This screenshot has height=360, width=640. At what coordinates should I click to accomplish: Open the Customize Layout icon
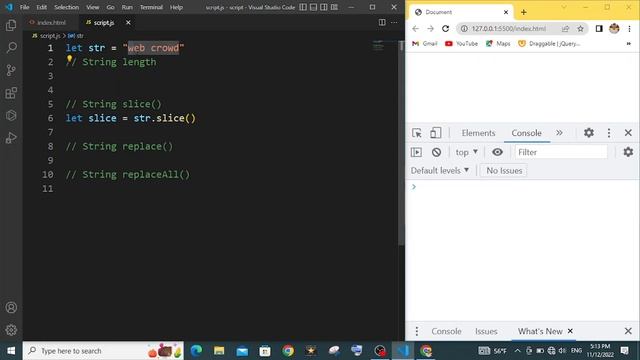tap(334, 7)
